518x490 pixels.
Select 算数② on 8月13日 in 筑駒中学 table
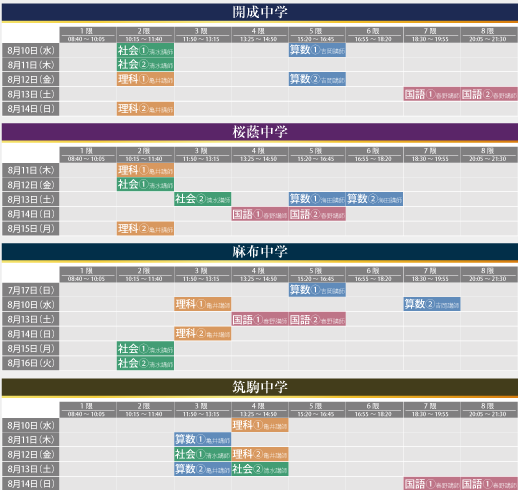click(x=203, y=469)
